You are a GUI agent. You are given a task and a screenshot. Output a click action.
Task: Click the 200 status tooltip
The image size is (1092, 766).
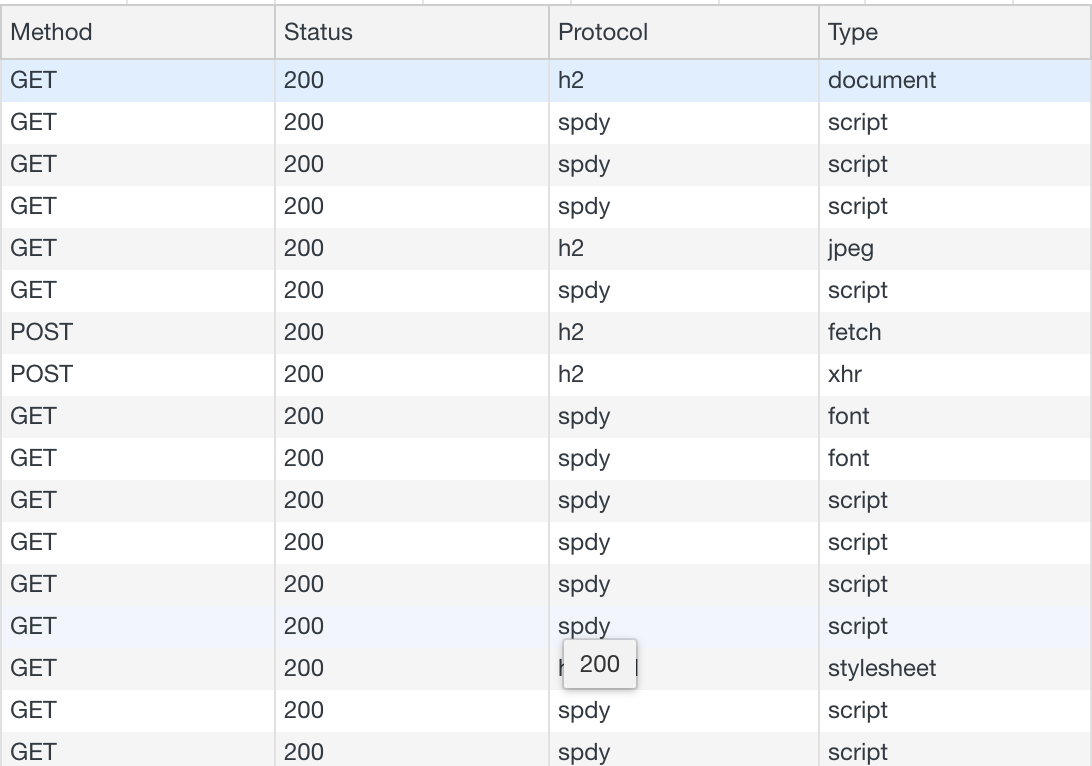(x=598, y=663)
